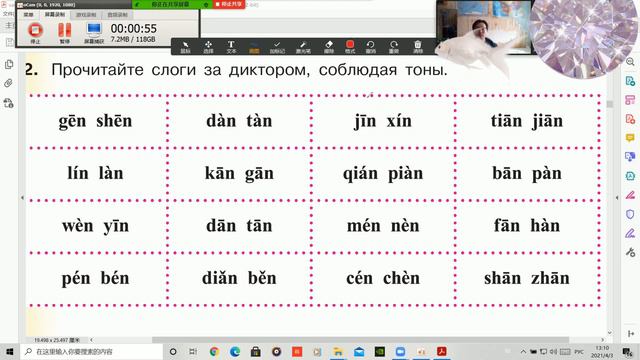
Task: Click the zoom magnifier tool in right pane
Action: coord(630,62)
